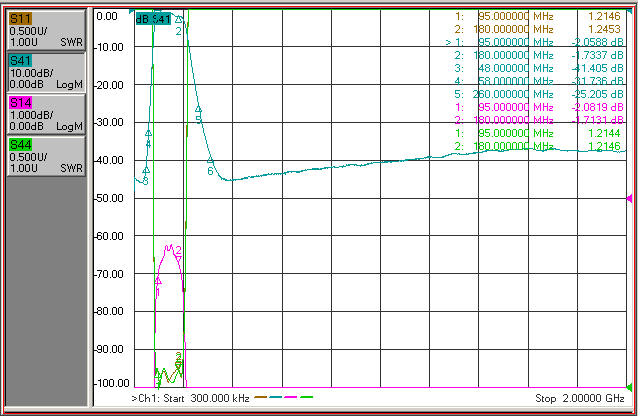The image size is (638, 416).
Task: Click magenta S14 marker 2
Action: [178, 258]
